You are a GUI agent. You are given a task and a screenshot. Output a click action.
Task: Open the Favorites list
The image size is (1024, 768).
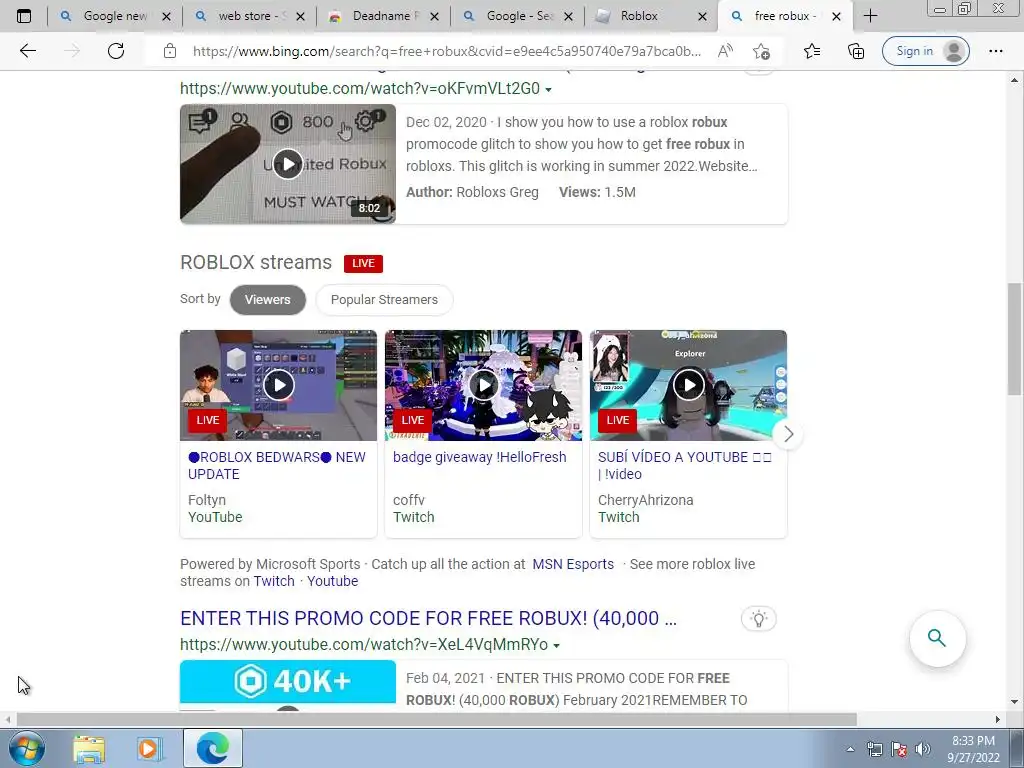[x=812, y=51]
